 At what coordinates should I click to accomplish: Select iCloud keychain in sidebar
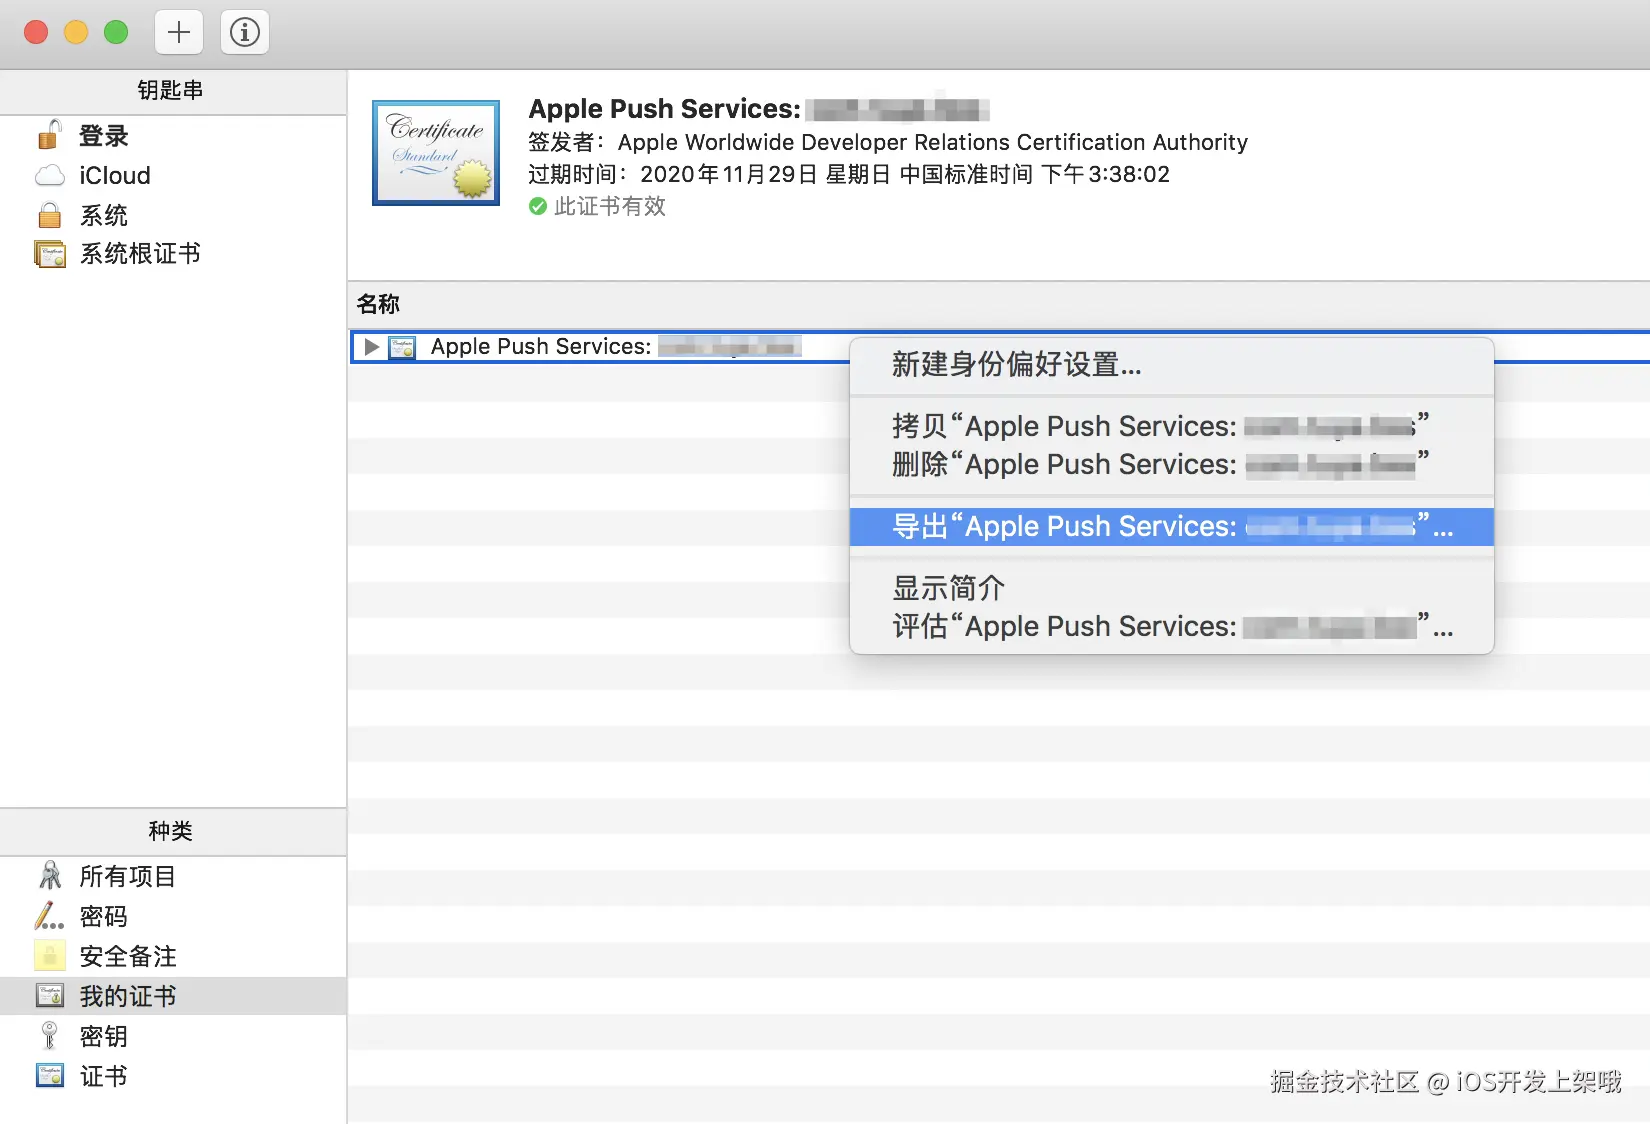tap(173, 176)
